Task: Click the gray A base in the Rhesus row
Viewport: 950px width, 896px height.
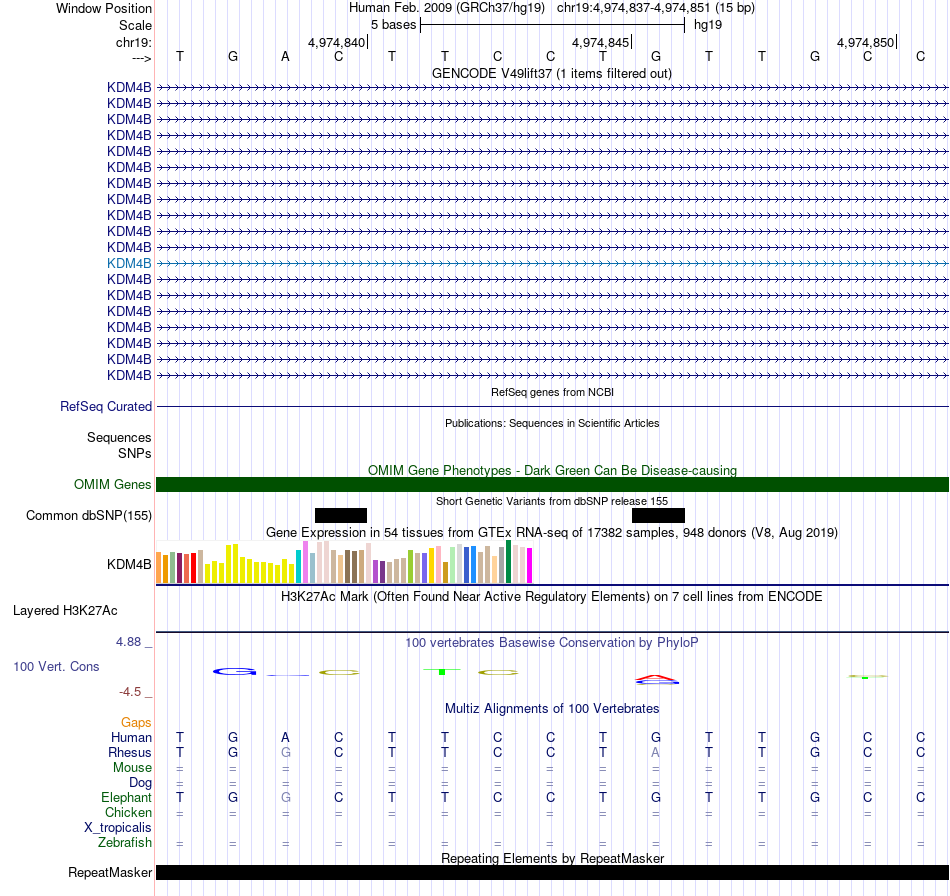Action: [x=656, y=752]
